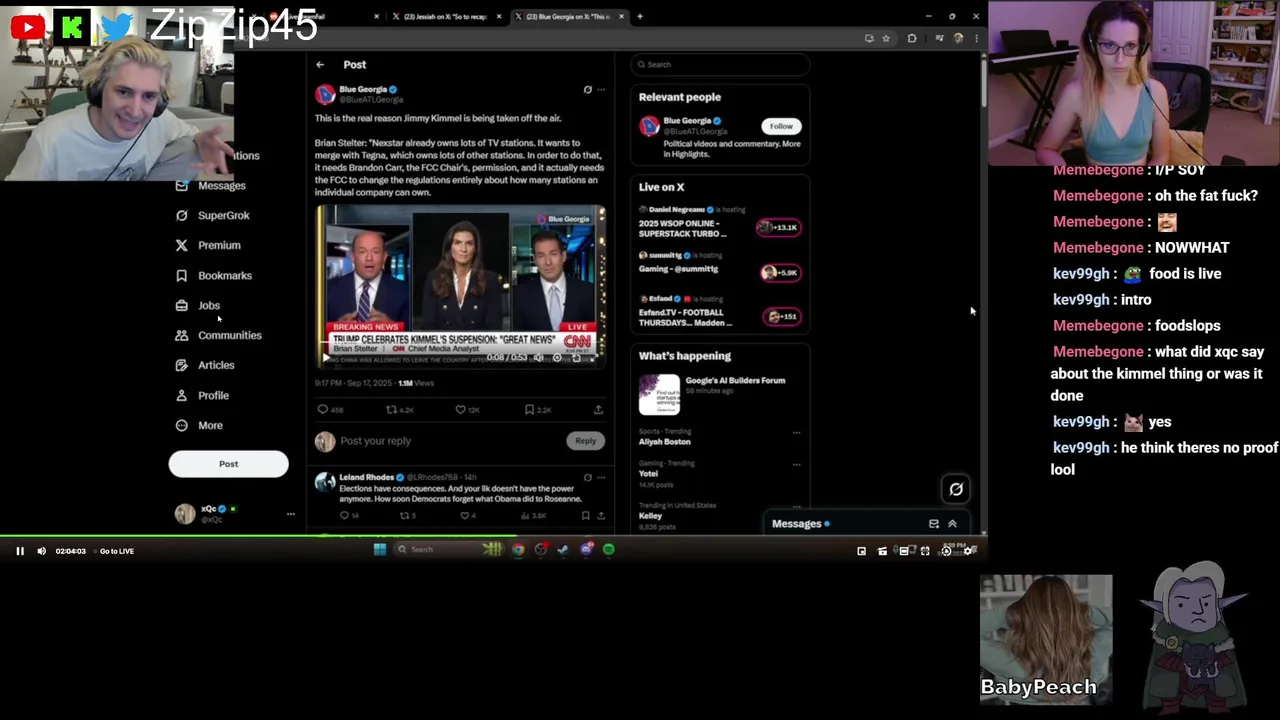Open the options menu for Aliyah Boston trend
Viewport: 1280px width, 720px height.
(x=796, y=433)
